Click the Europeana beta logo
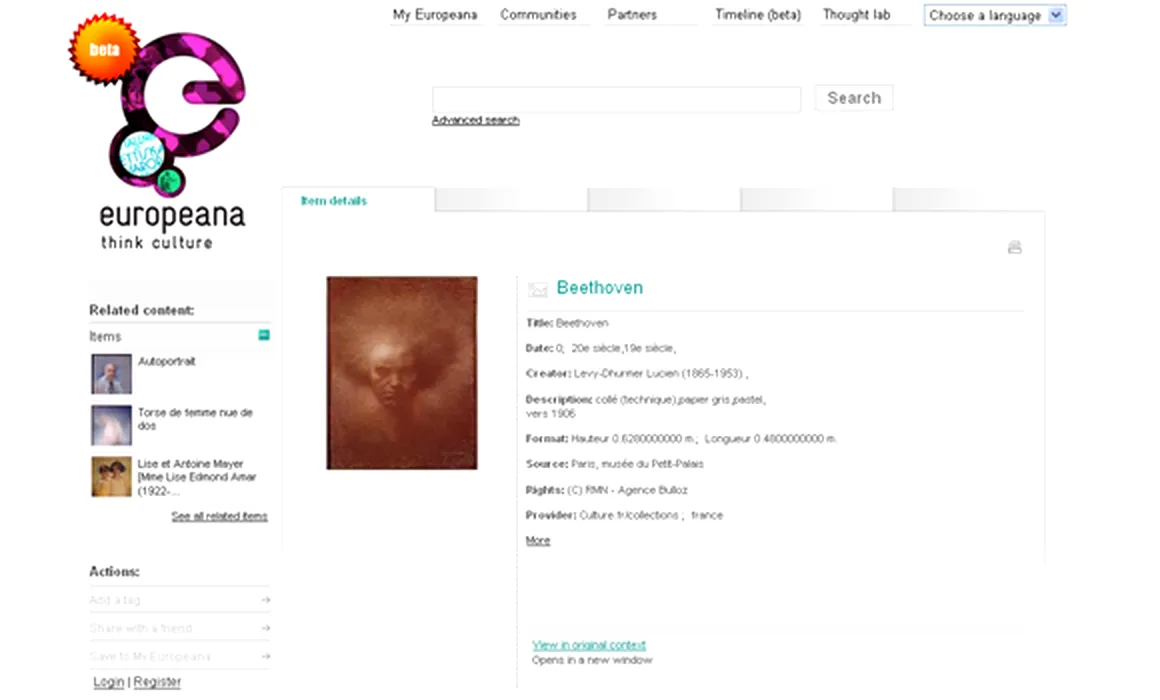 coord(158,132)
